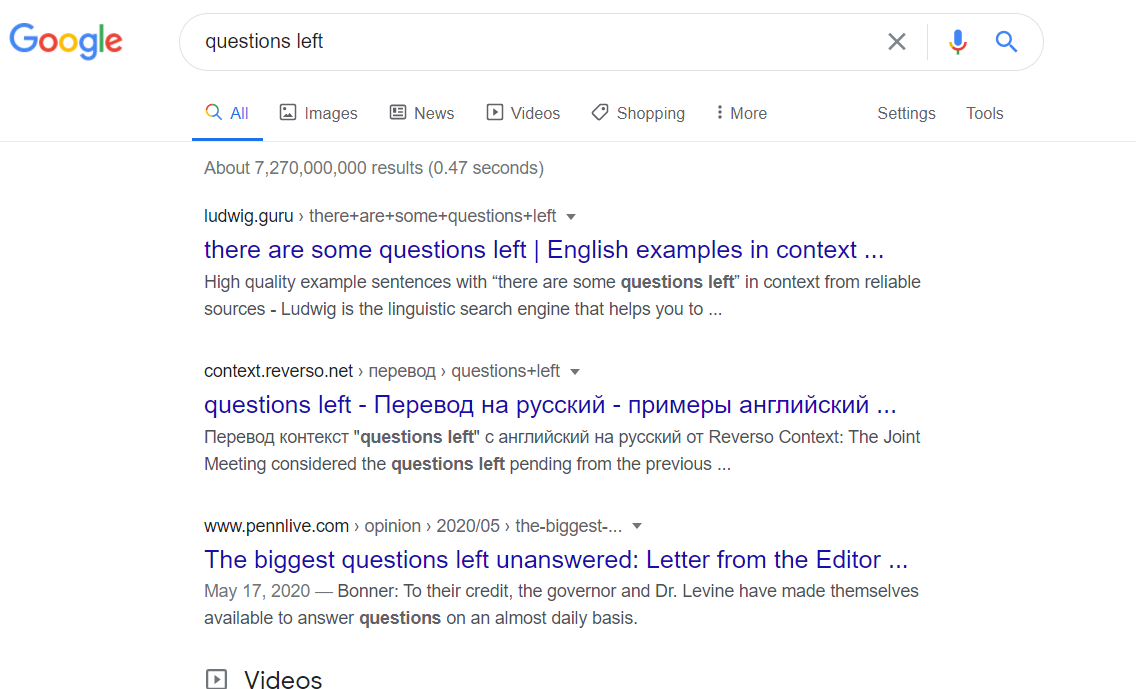Open 'there are some questions left' result

point(544,250)
